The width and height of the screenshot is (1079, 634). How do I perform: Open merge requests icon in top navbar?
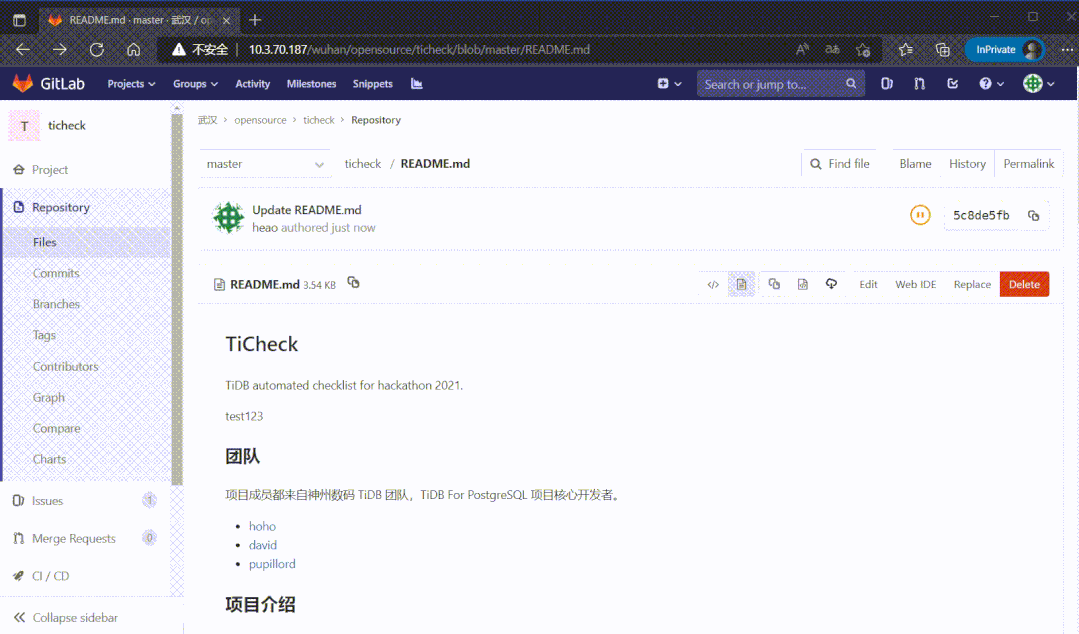coord(919,84)
